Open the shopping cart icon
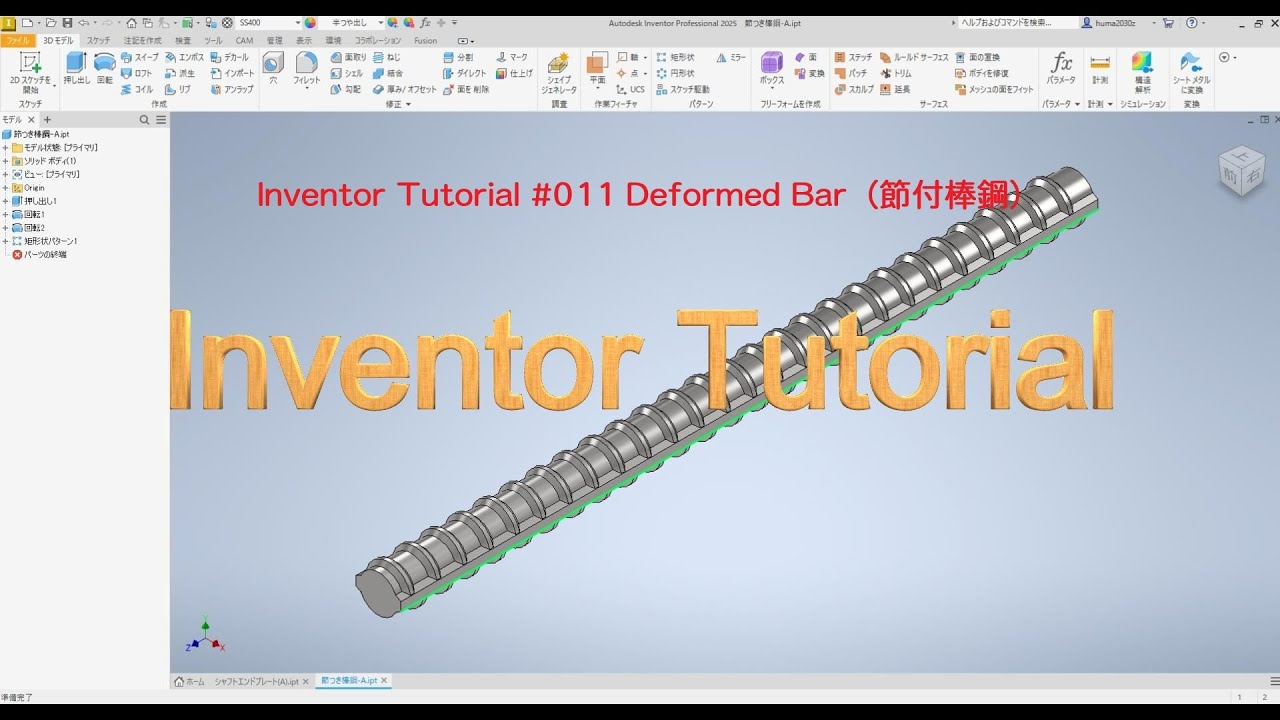 click(1168, 22)
